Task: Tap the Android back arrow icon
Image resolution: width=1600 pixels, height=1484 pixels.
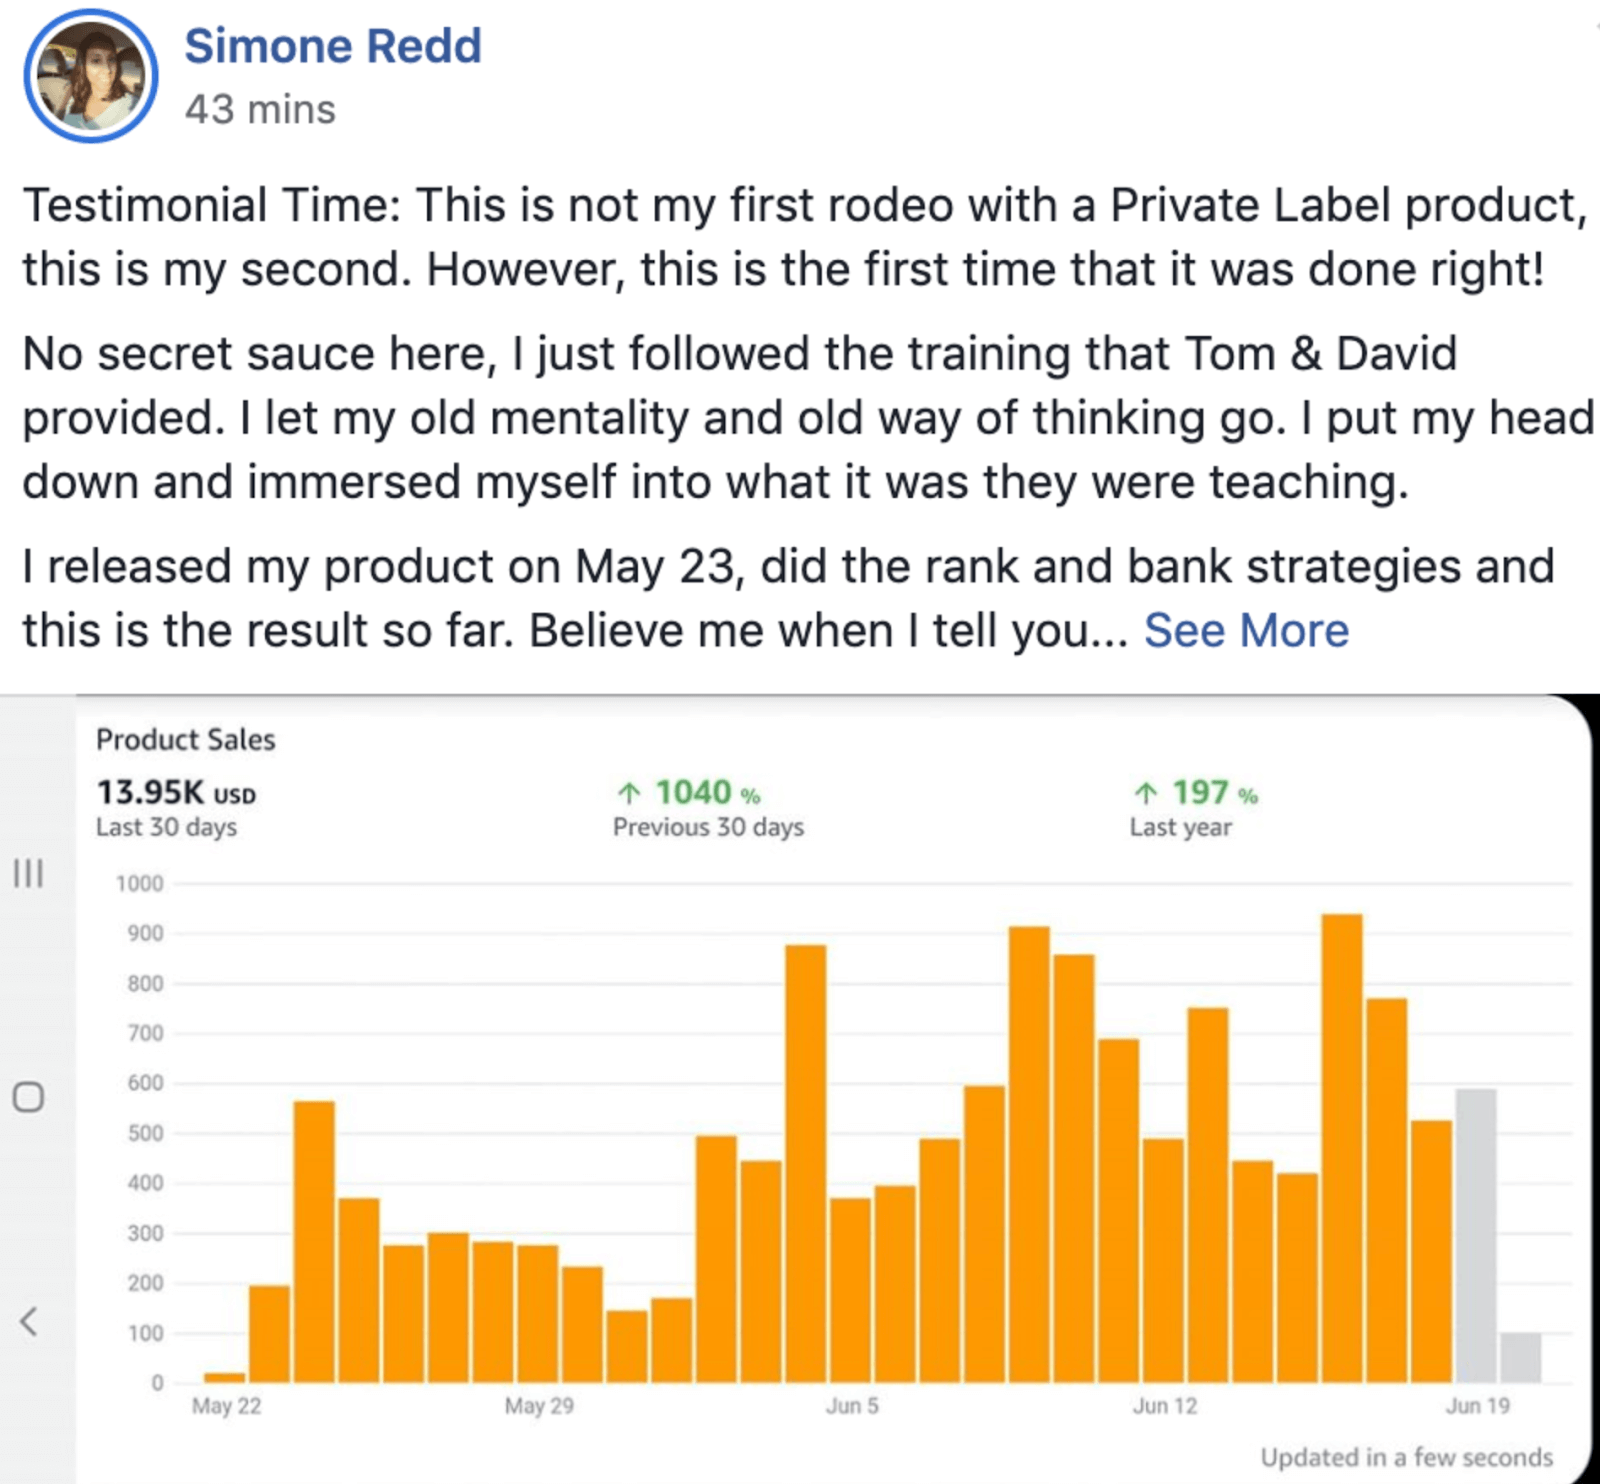Action: [28, 1321]
